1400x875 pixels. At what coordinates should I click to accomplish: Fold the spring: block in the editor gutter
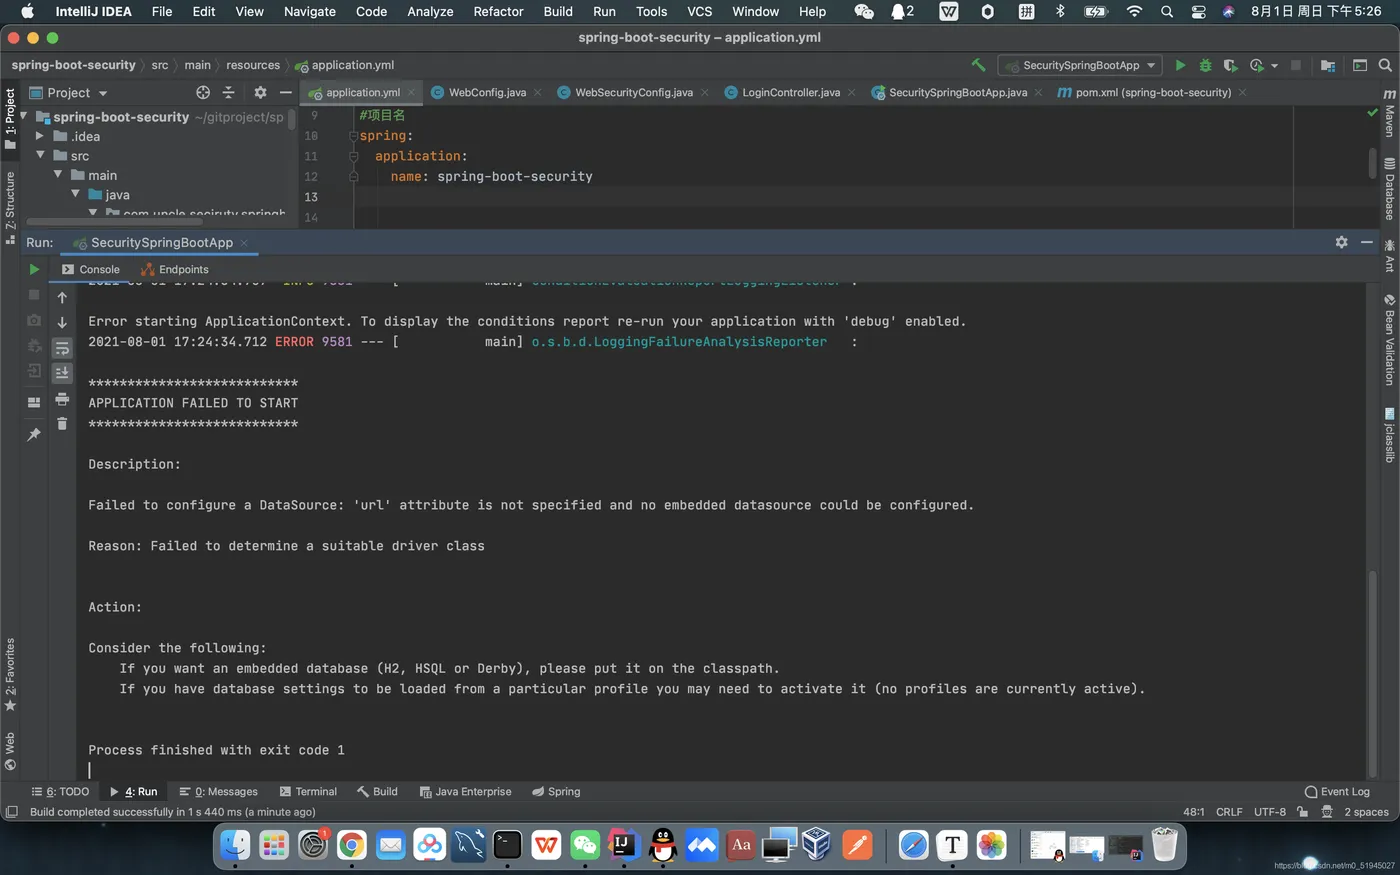click(x=353, y=136)
